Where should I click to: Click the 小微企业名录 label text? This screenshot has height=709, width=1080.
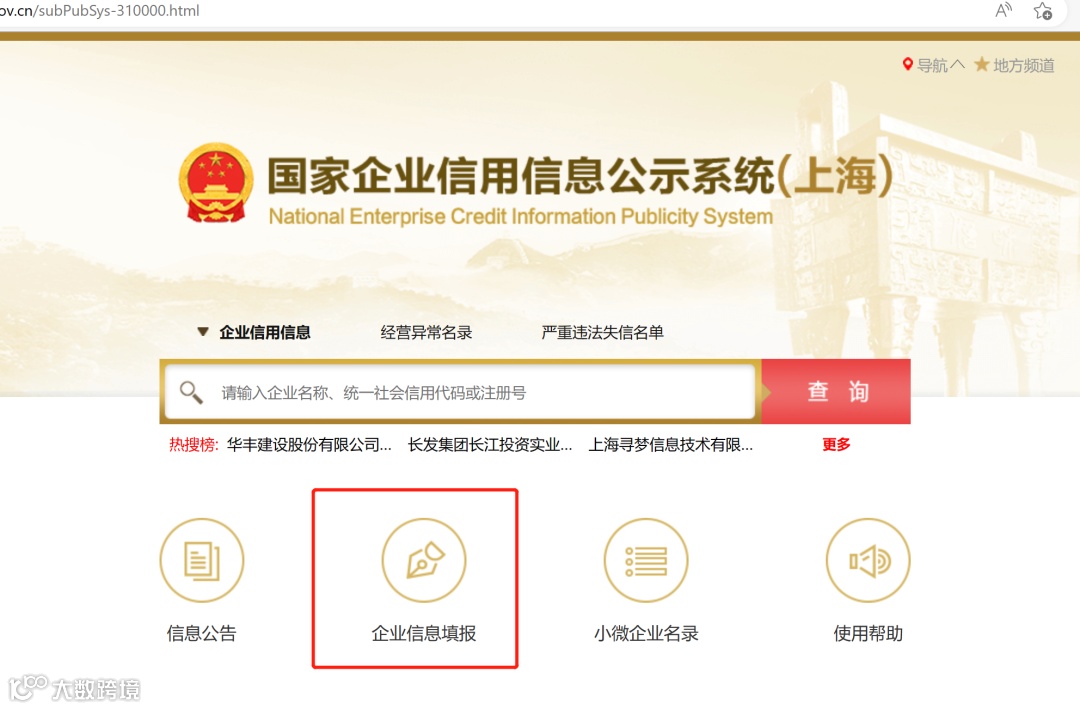(646, 633)
